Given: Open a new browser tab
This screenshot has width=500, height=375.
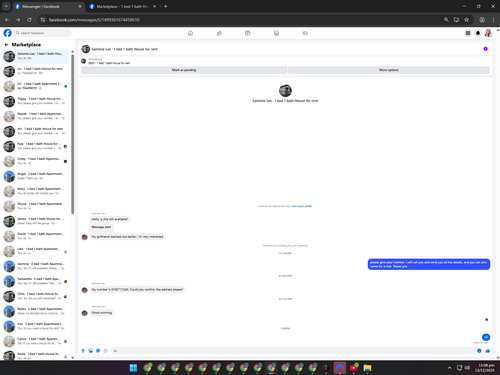Looking at the screenshot, I should [165, 6].
